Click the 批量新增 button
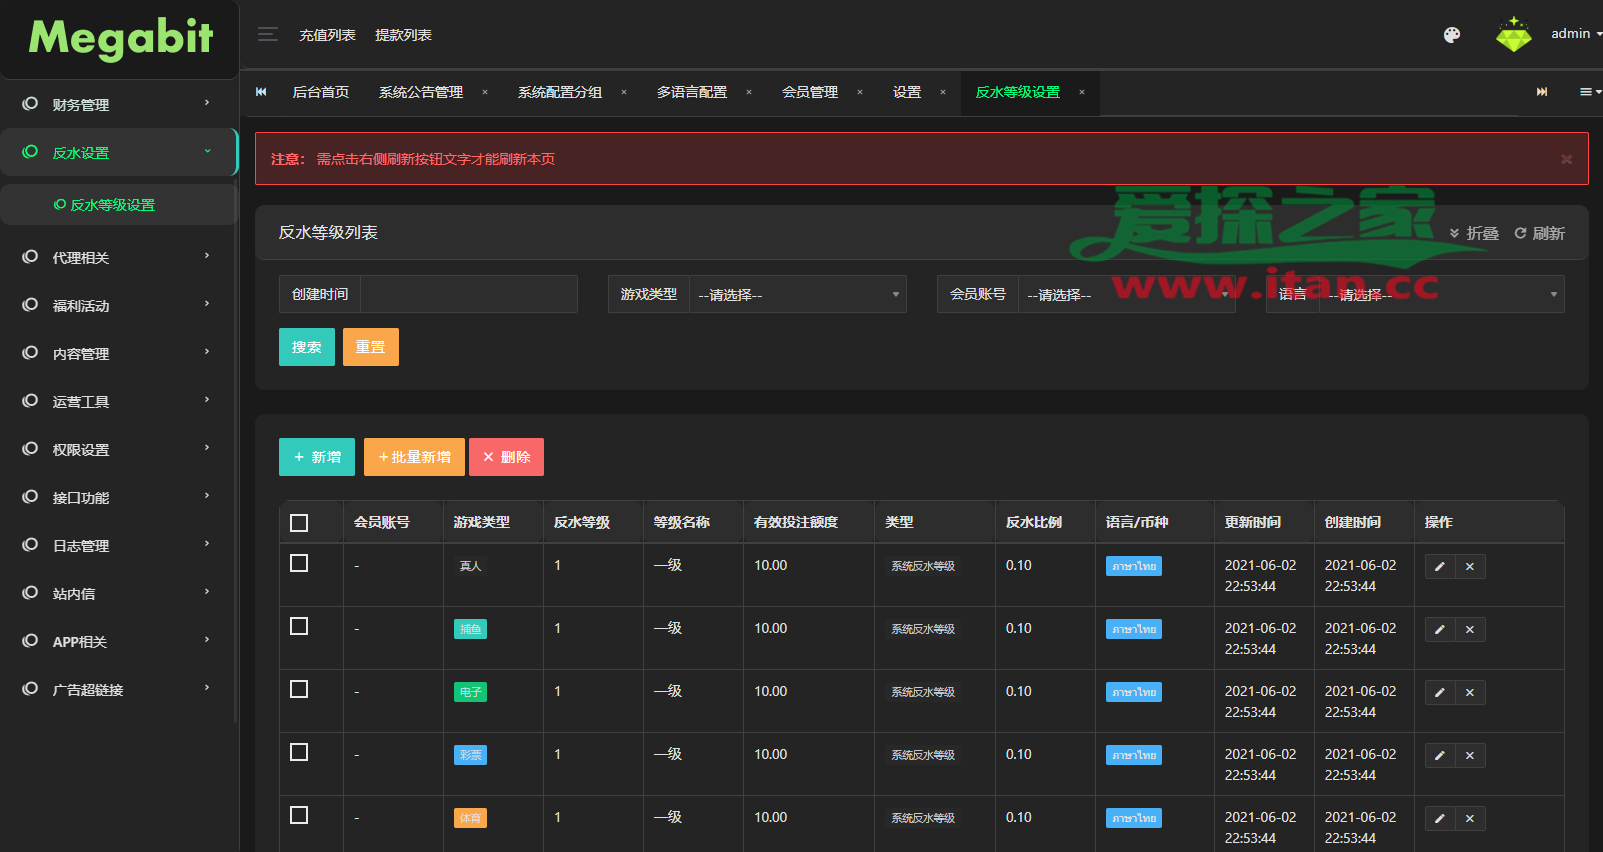1603x852 pixels. pyautogui.click(x=414, y=457)
